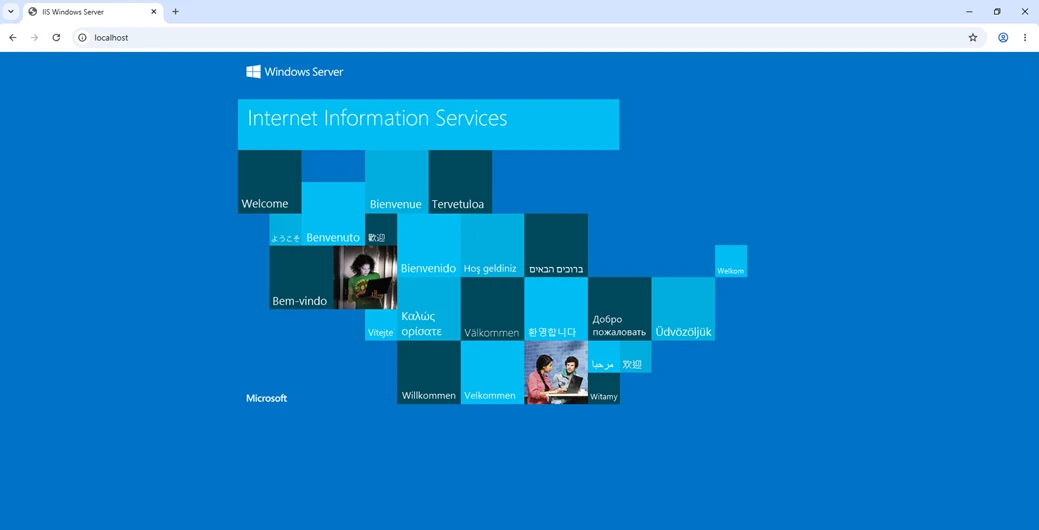This screenshot has width=1039, height=530.
Task: Click the Welcome tile
Action: point(270,182)
